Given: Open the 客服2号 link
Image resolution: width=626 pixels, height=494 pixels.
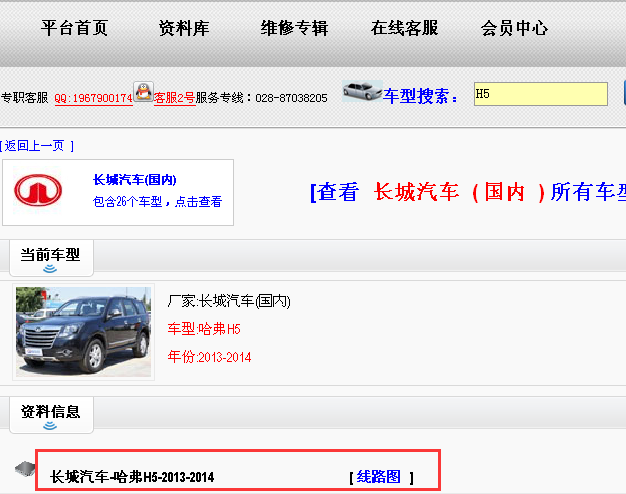Looking at the screenshot, I should (x=174, y=98).
